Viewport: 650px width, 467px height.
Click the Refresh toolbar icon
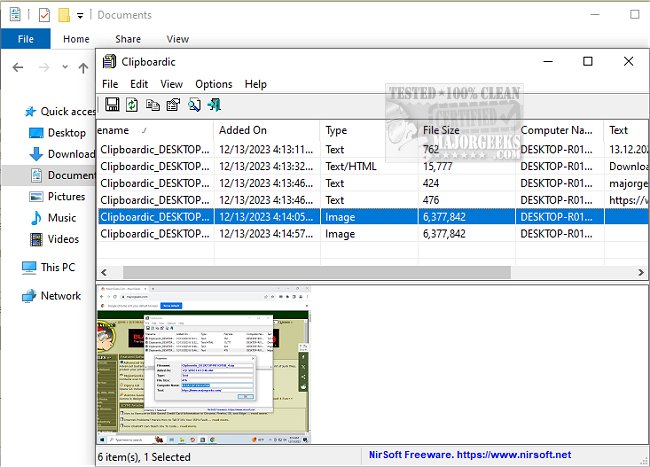(132, 104)
